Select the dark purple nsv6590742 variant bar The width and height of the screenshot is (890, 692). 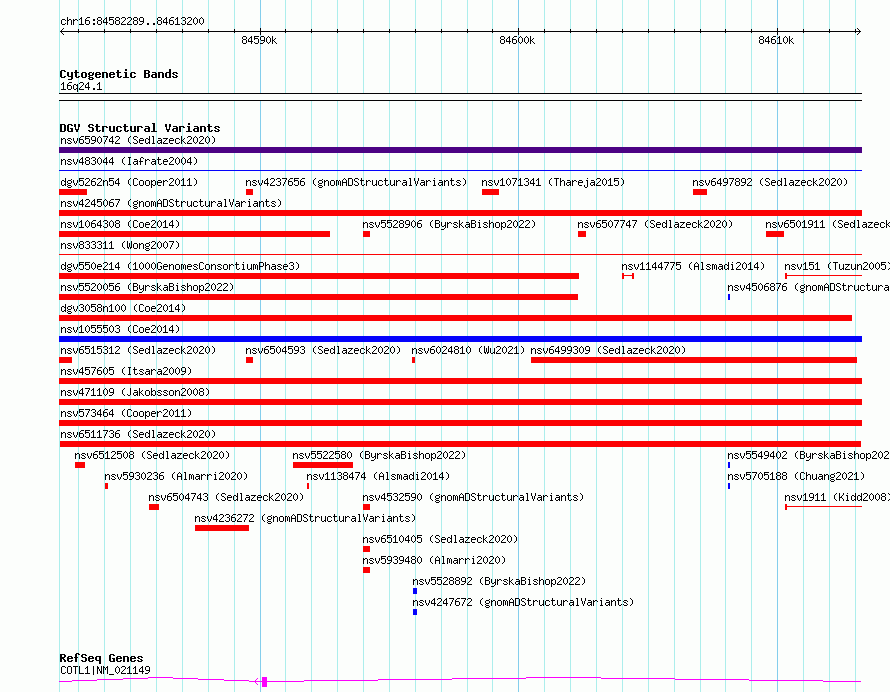(460, 150)
